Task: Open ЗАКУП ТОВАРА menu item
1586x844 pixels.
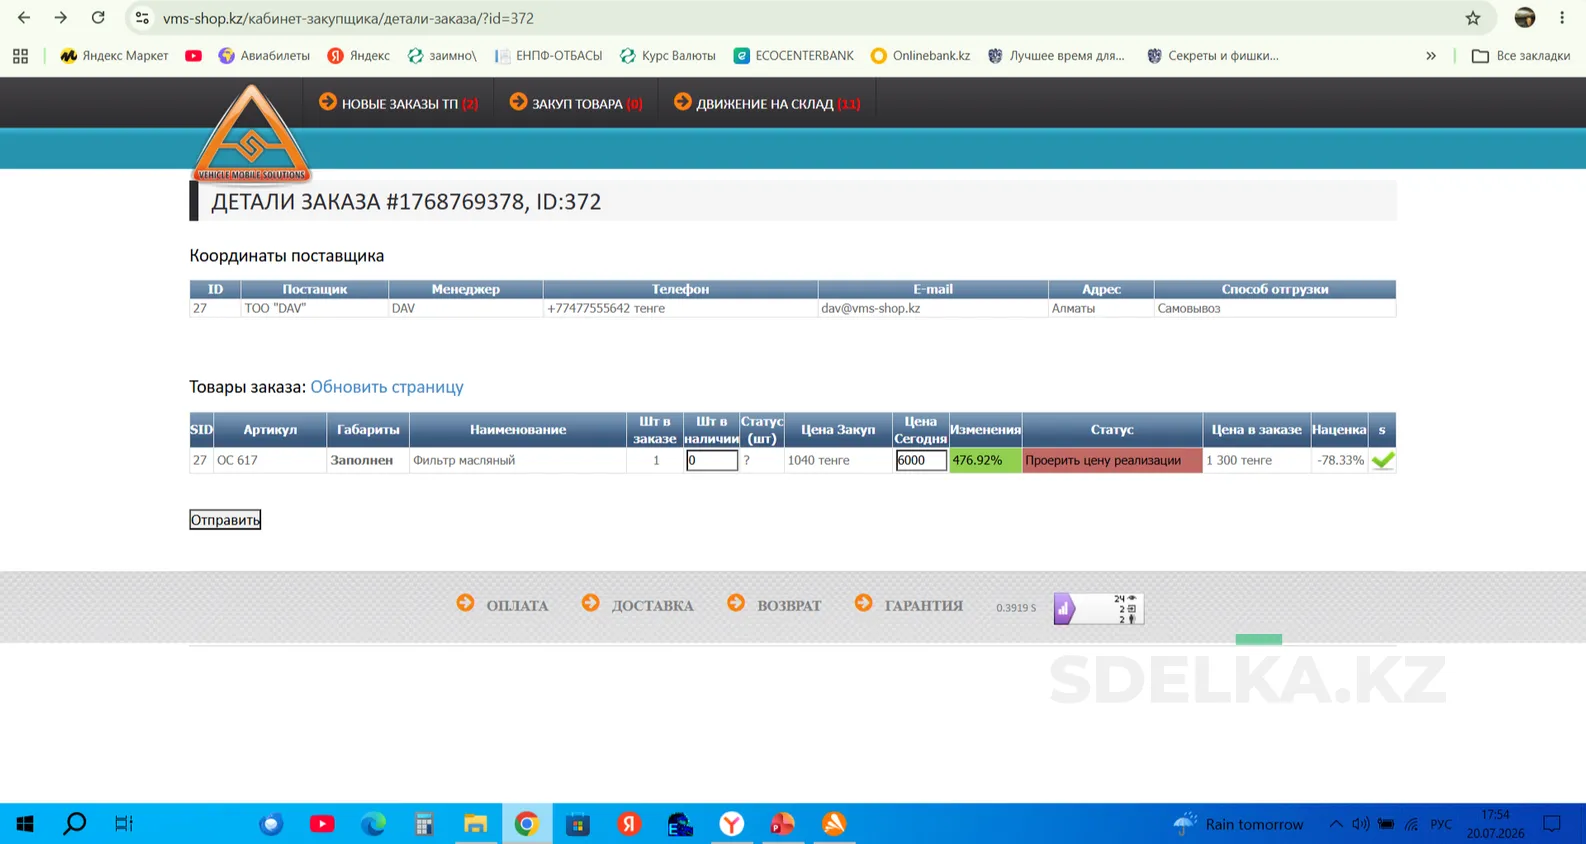Action: click(576, 103)
